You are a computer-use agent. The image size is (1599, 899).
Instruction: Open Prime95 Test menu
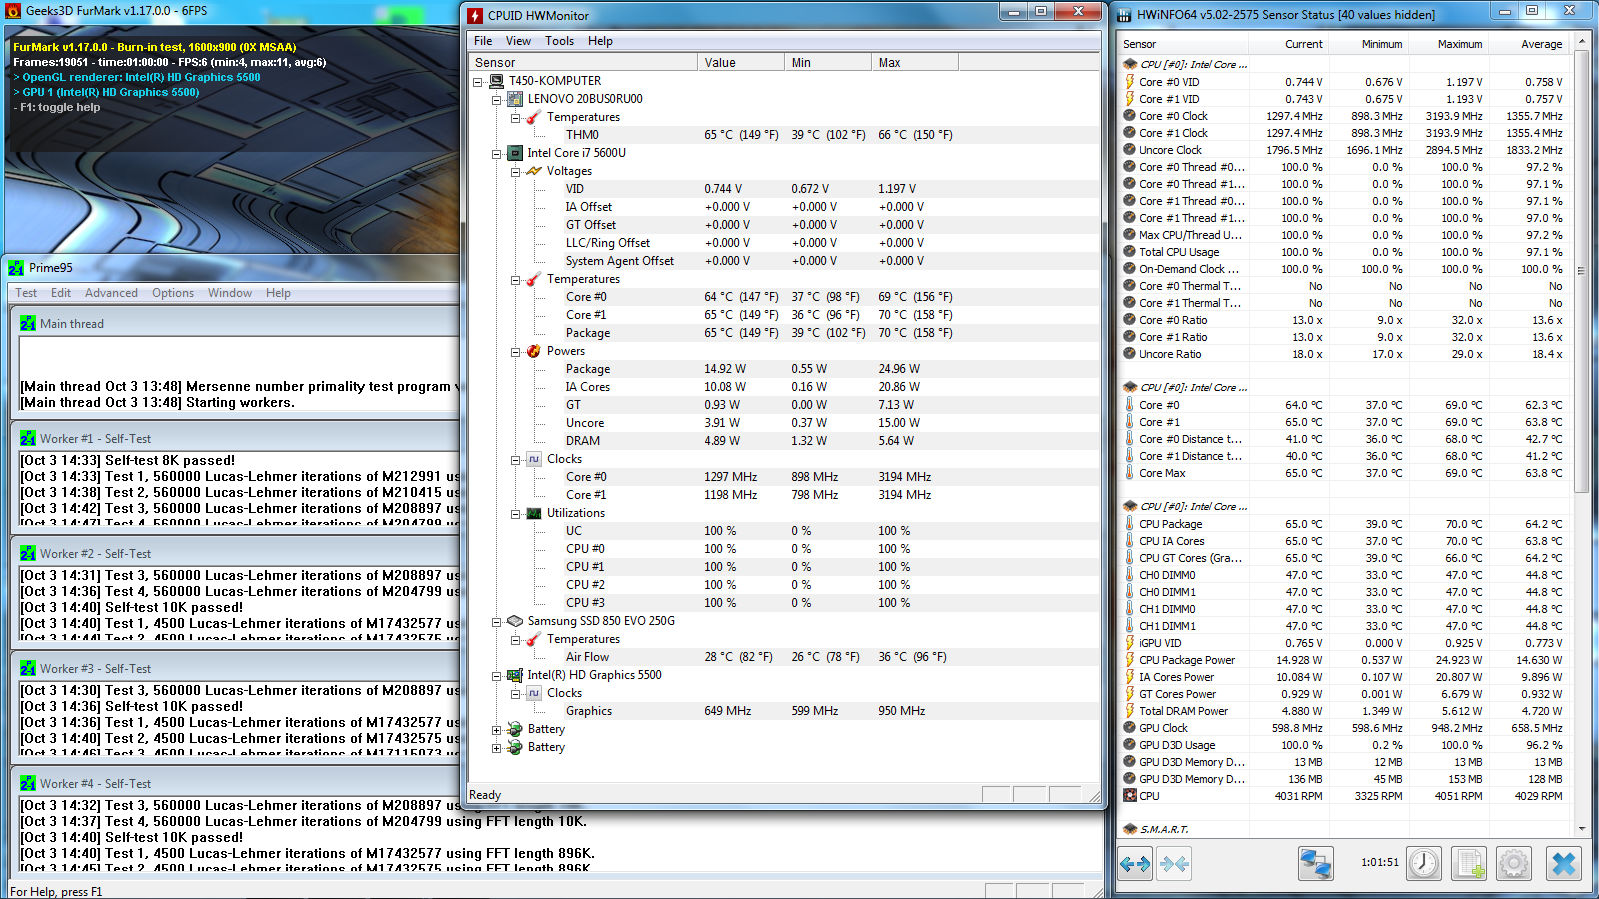tap(26, 293)
